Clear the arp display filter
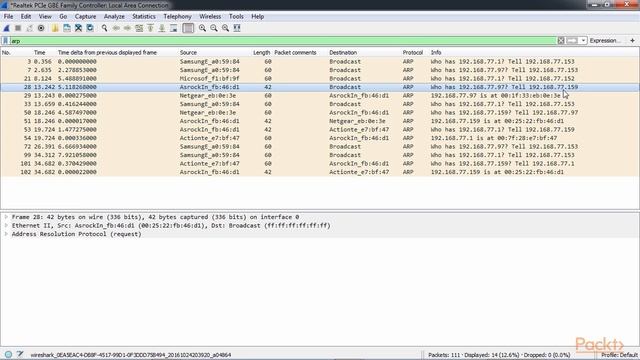640x360 pixels. (x=561, y=40)
